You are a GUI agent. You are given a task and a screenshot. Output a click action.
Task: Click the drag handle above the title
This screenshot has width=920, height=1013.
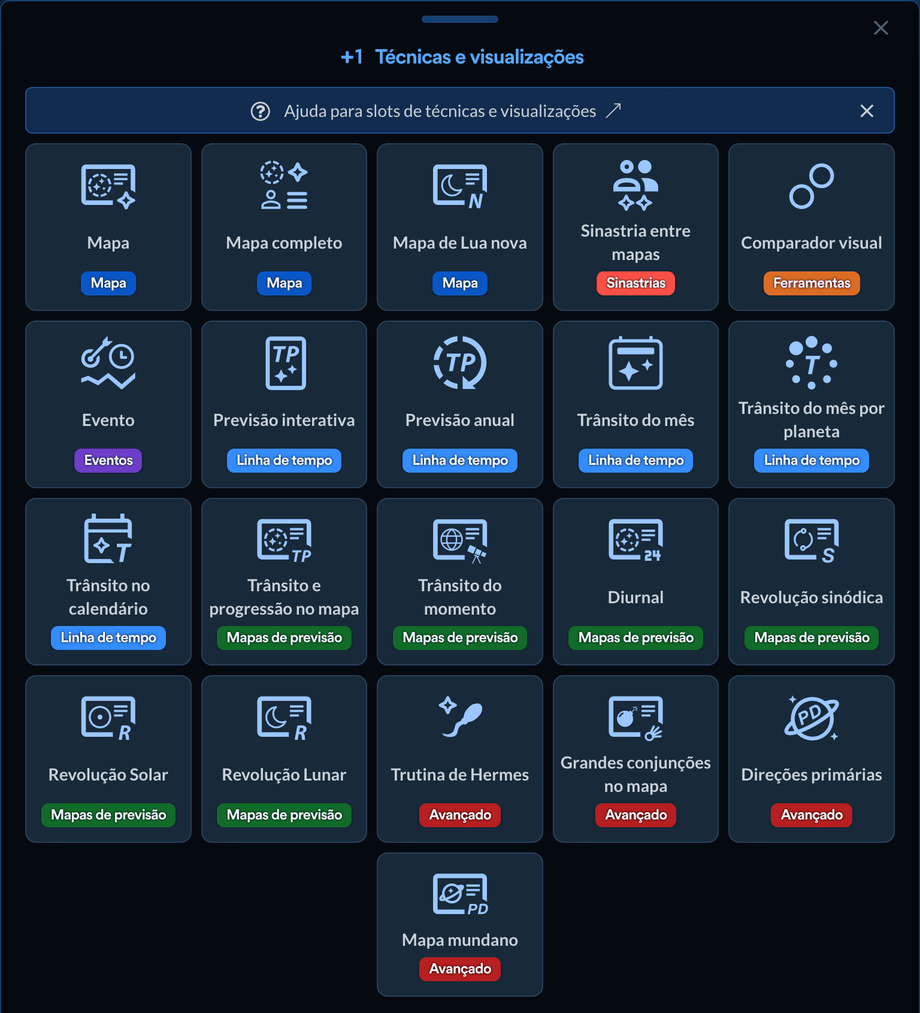(x=460, y=19)
